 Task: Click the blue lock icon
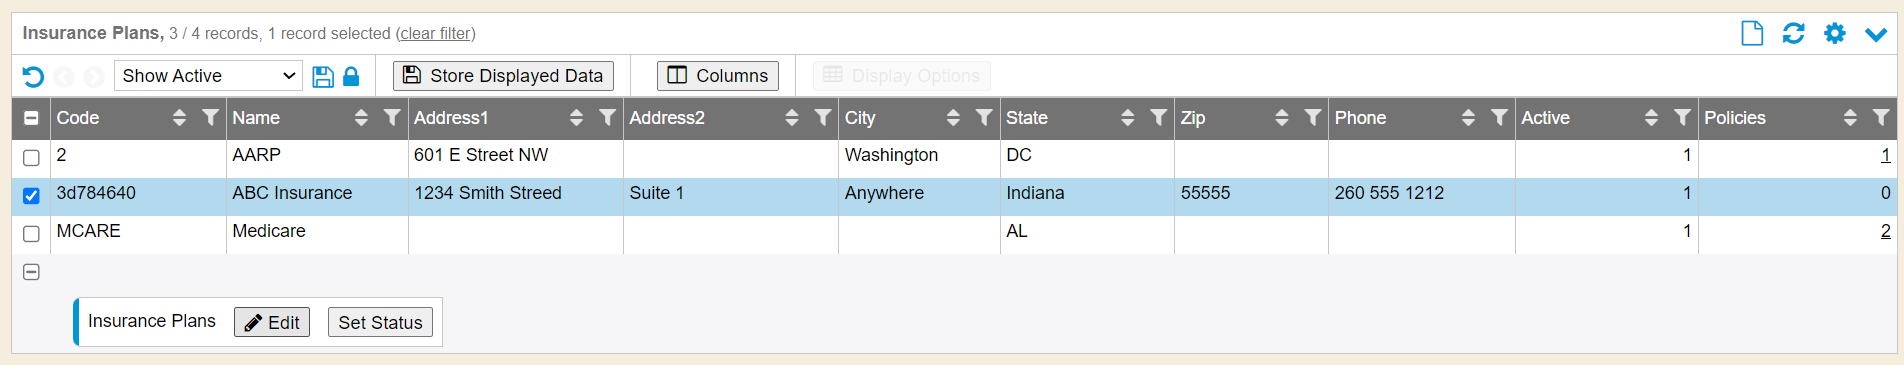351,77
